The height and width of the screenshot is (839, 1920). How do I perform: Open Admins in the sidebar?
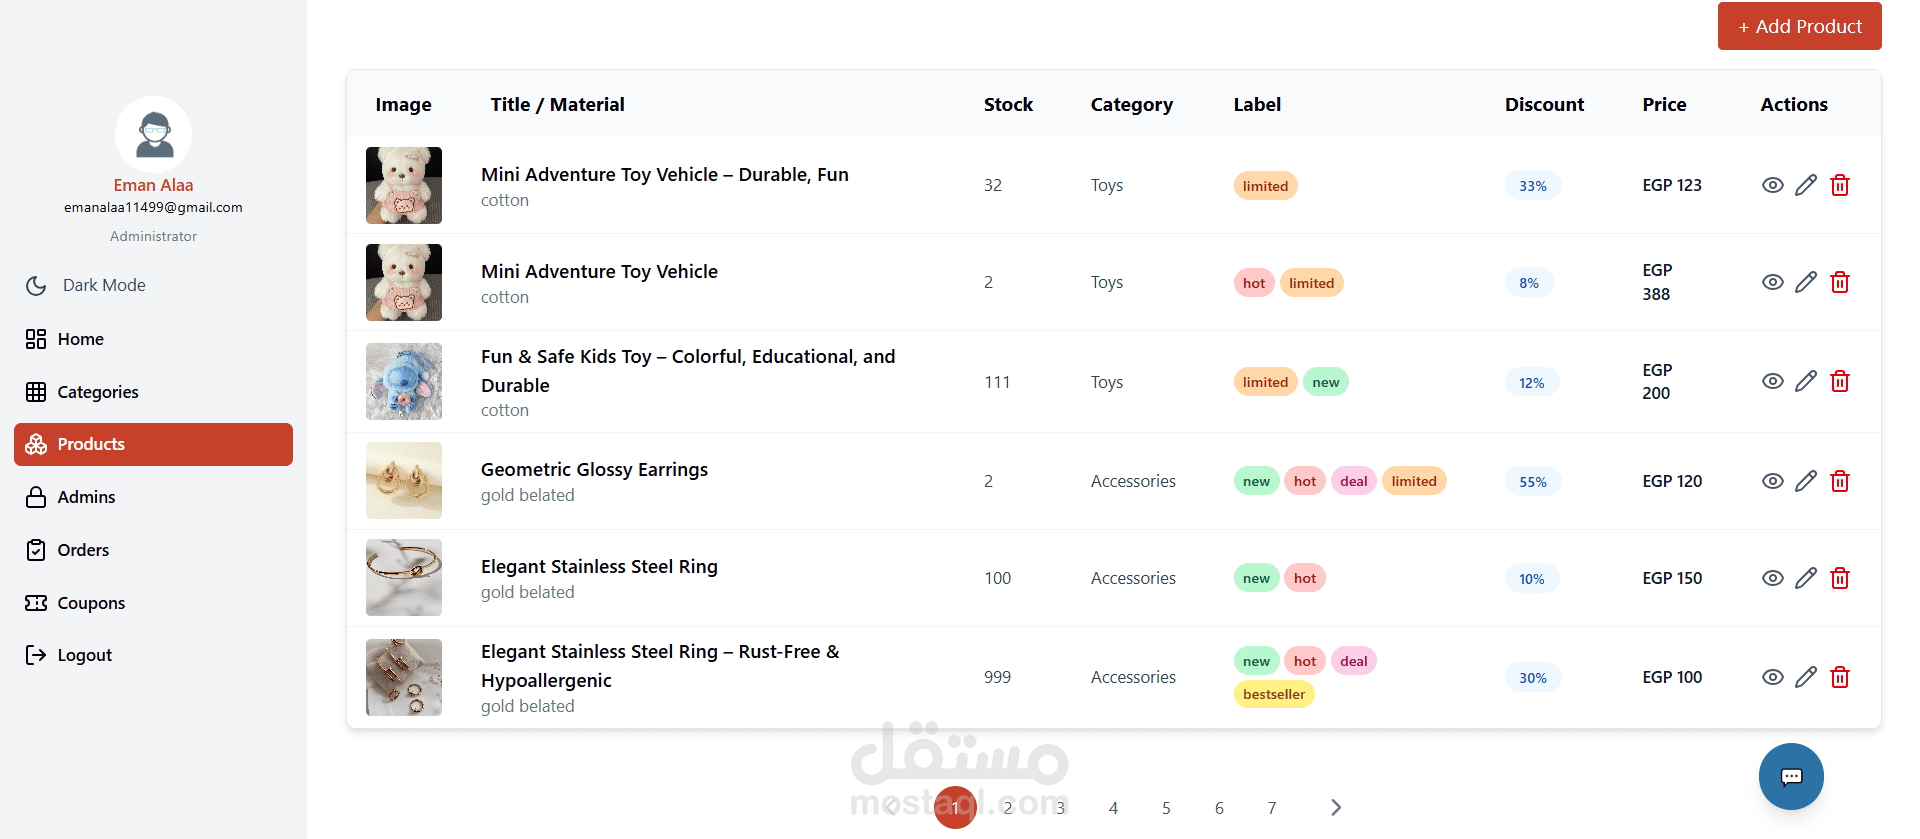(x=153, y=497)
